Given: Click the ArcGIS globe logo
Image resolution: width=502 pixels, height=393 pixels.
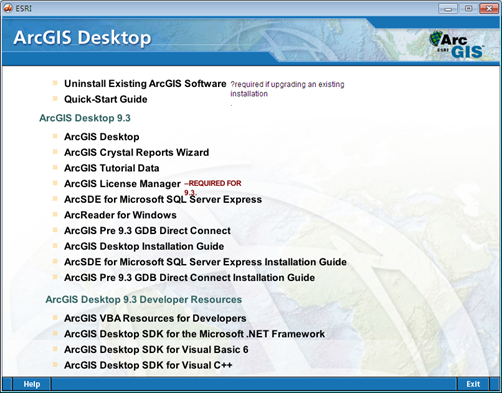Looking at the screenshot, I should click(456, 45).
